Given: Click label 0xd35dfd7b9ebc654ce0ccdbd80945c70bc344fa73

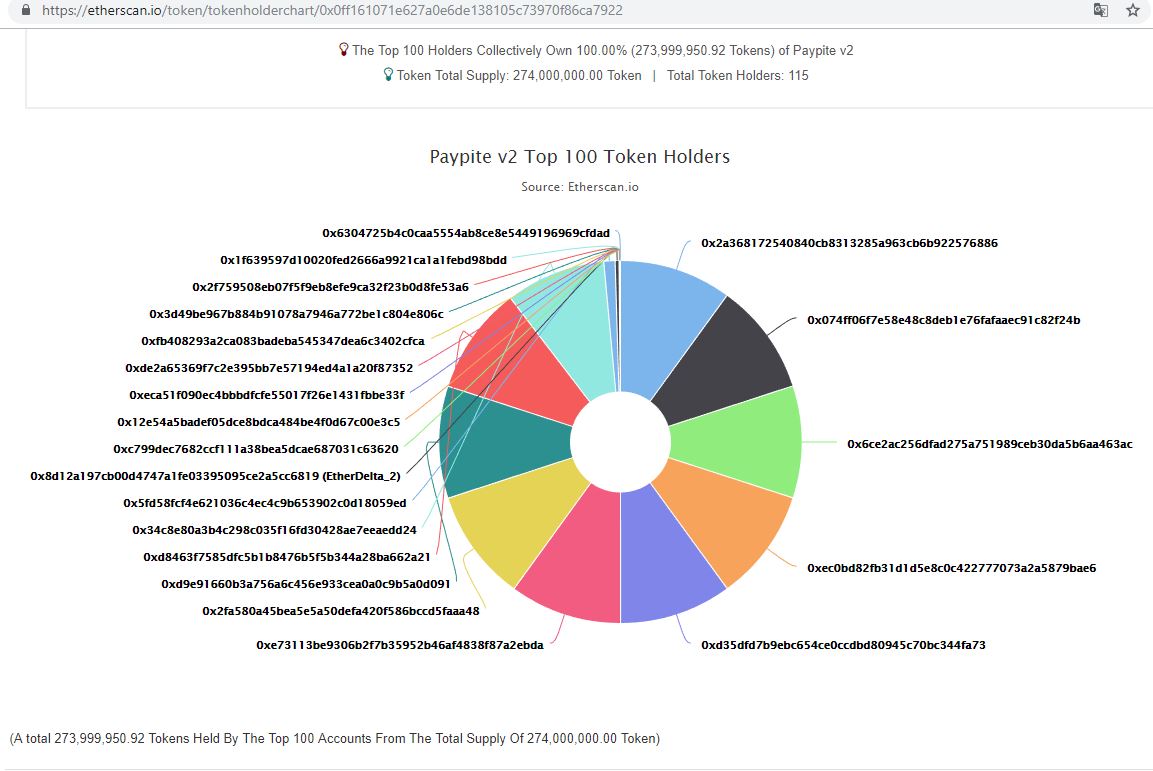Looking at the screenshot, I should [x=843, y=645].
